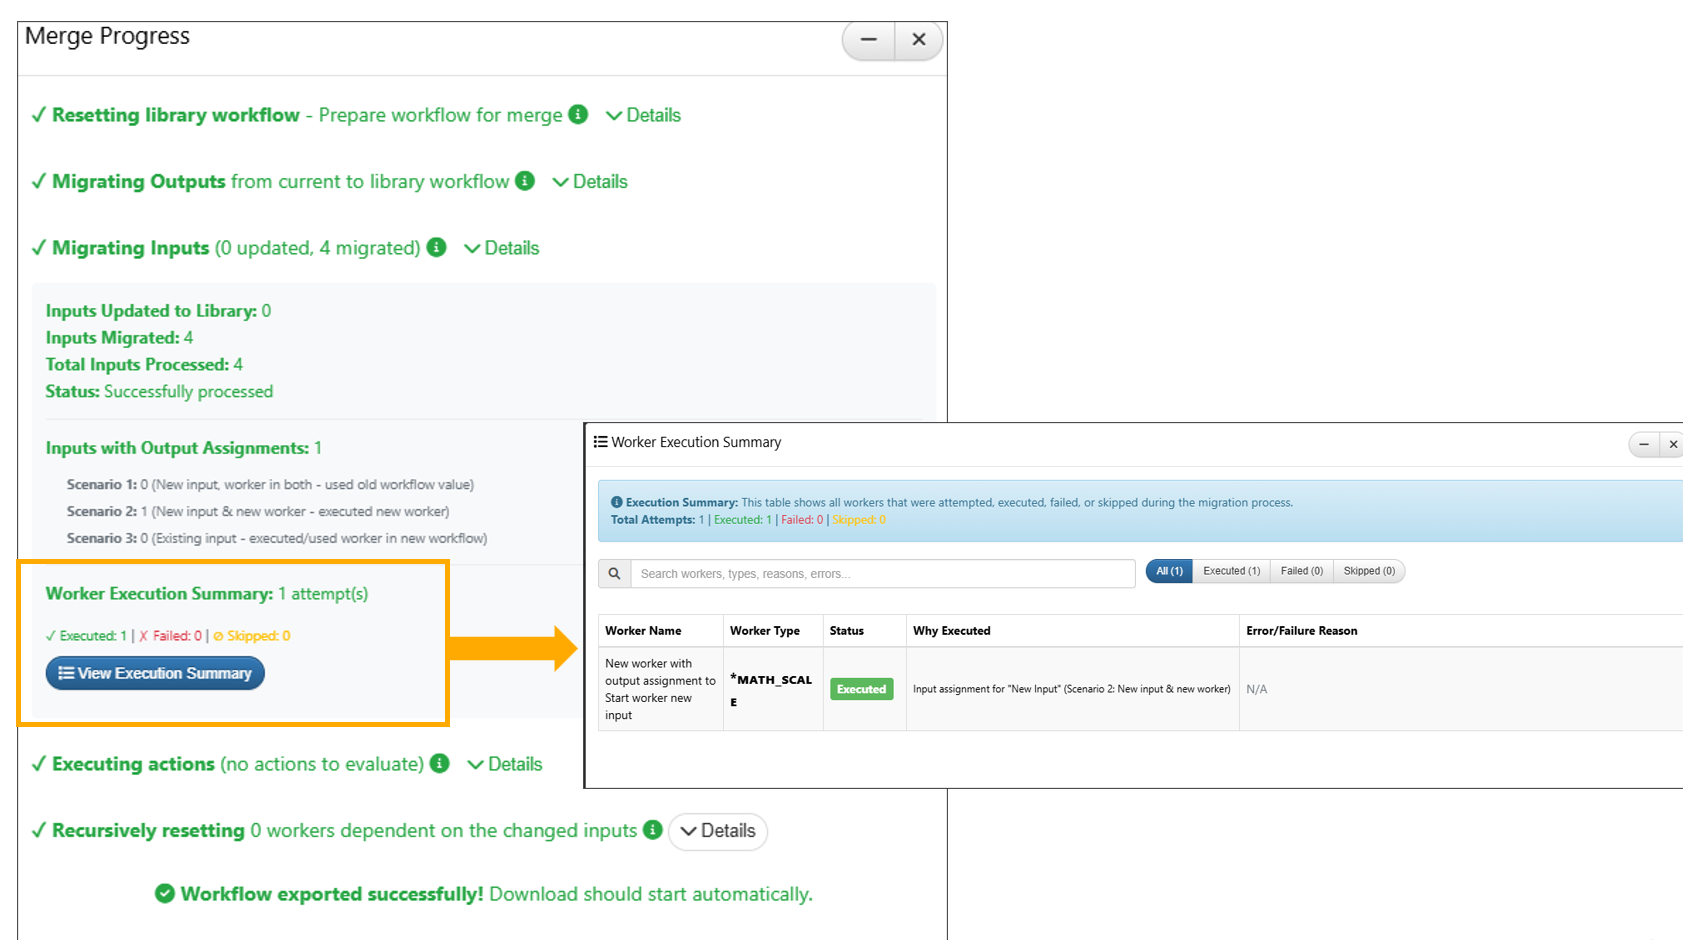Minimize the Merge Progress dialog

(869, 40)
